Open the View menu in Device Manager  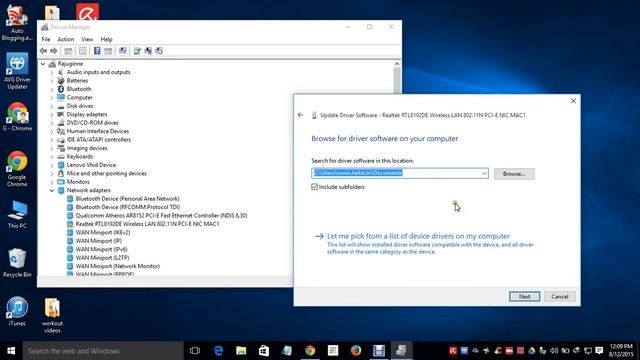87,39
